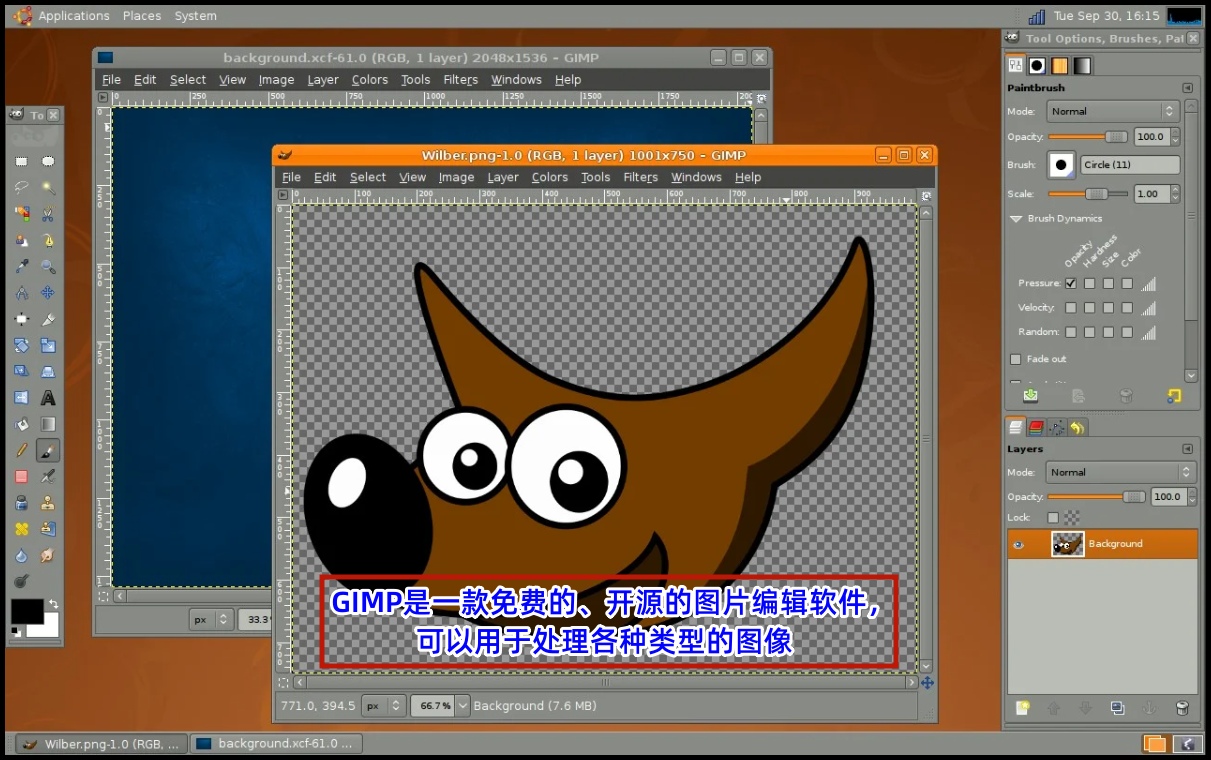1211x760 pixels.
Task: Enable the Velocity Opacity checkbox
Action: pyautogui.click(x=1071, y=308)
